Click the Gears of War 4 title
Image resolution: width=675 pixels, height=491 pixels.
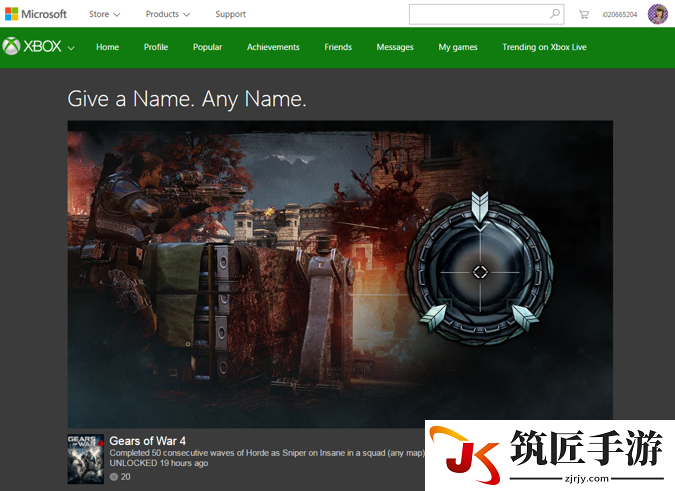(x=148, y=441)
